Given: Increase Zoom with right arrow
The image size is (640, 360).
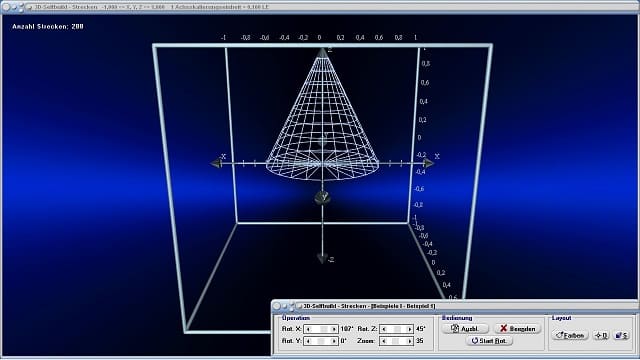Looking at the screenshot, I should pyautogui.click(x=409, y=341).
